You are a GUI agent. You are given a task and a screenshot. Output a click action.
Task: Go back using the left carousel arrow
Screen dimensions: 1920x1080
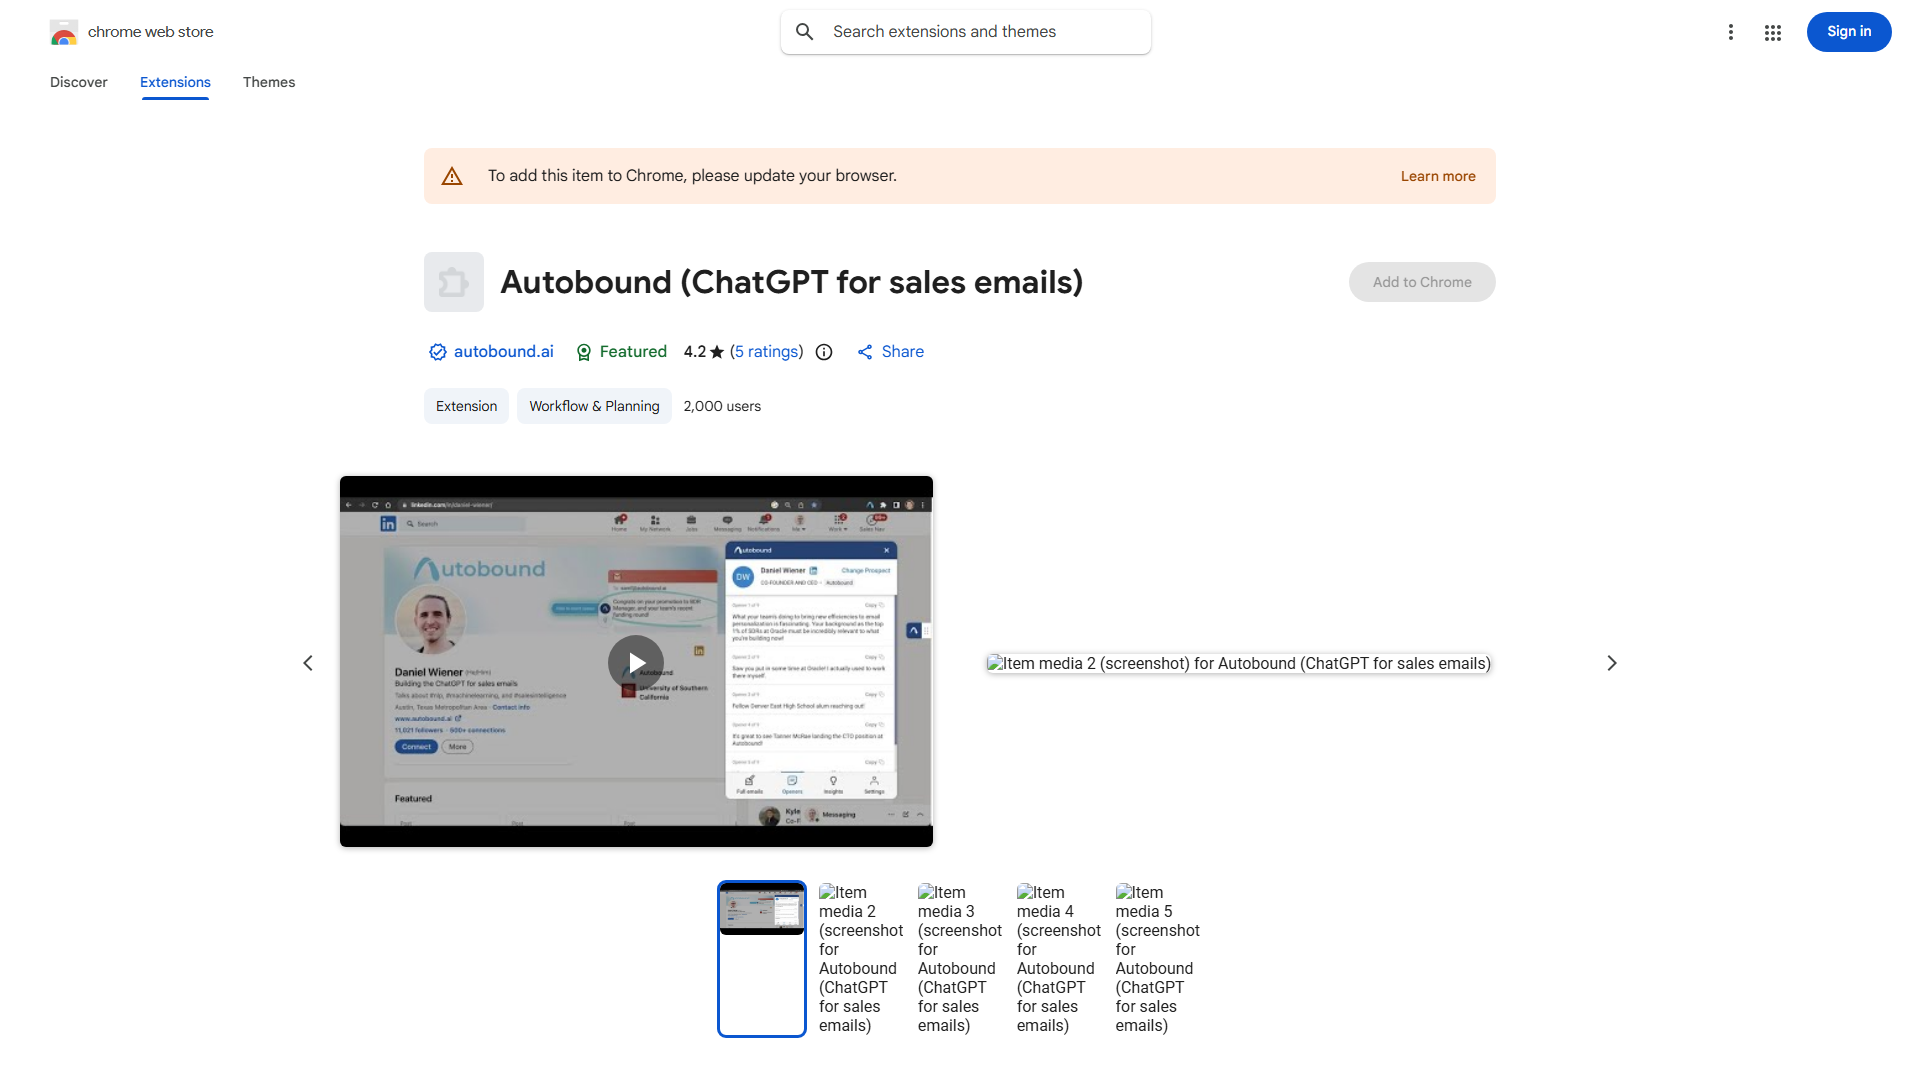click(x=307, y=662)
